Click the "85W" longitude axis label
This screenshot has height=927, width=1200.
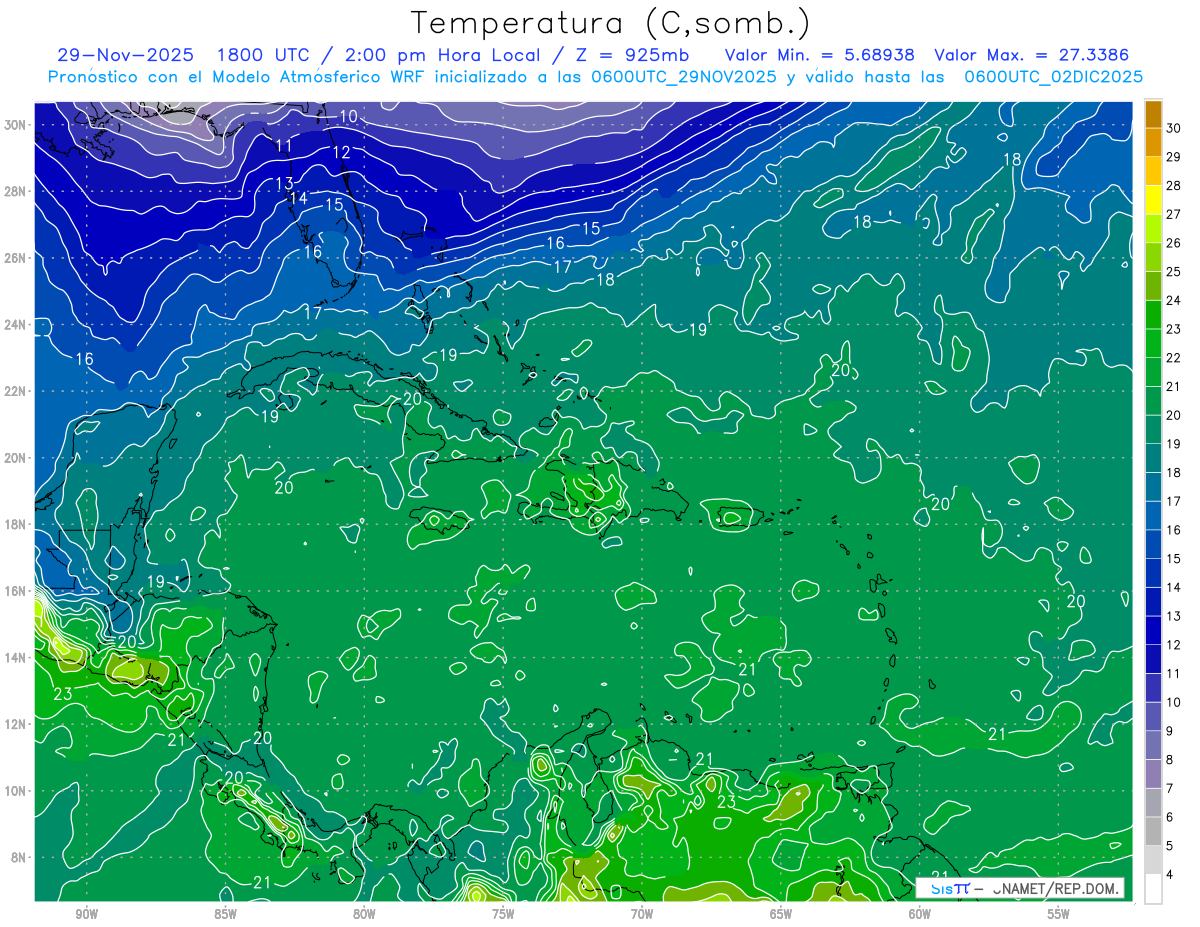click(225, 914)
